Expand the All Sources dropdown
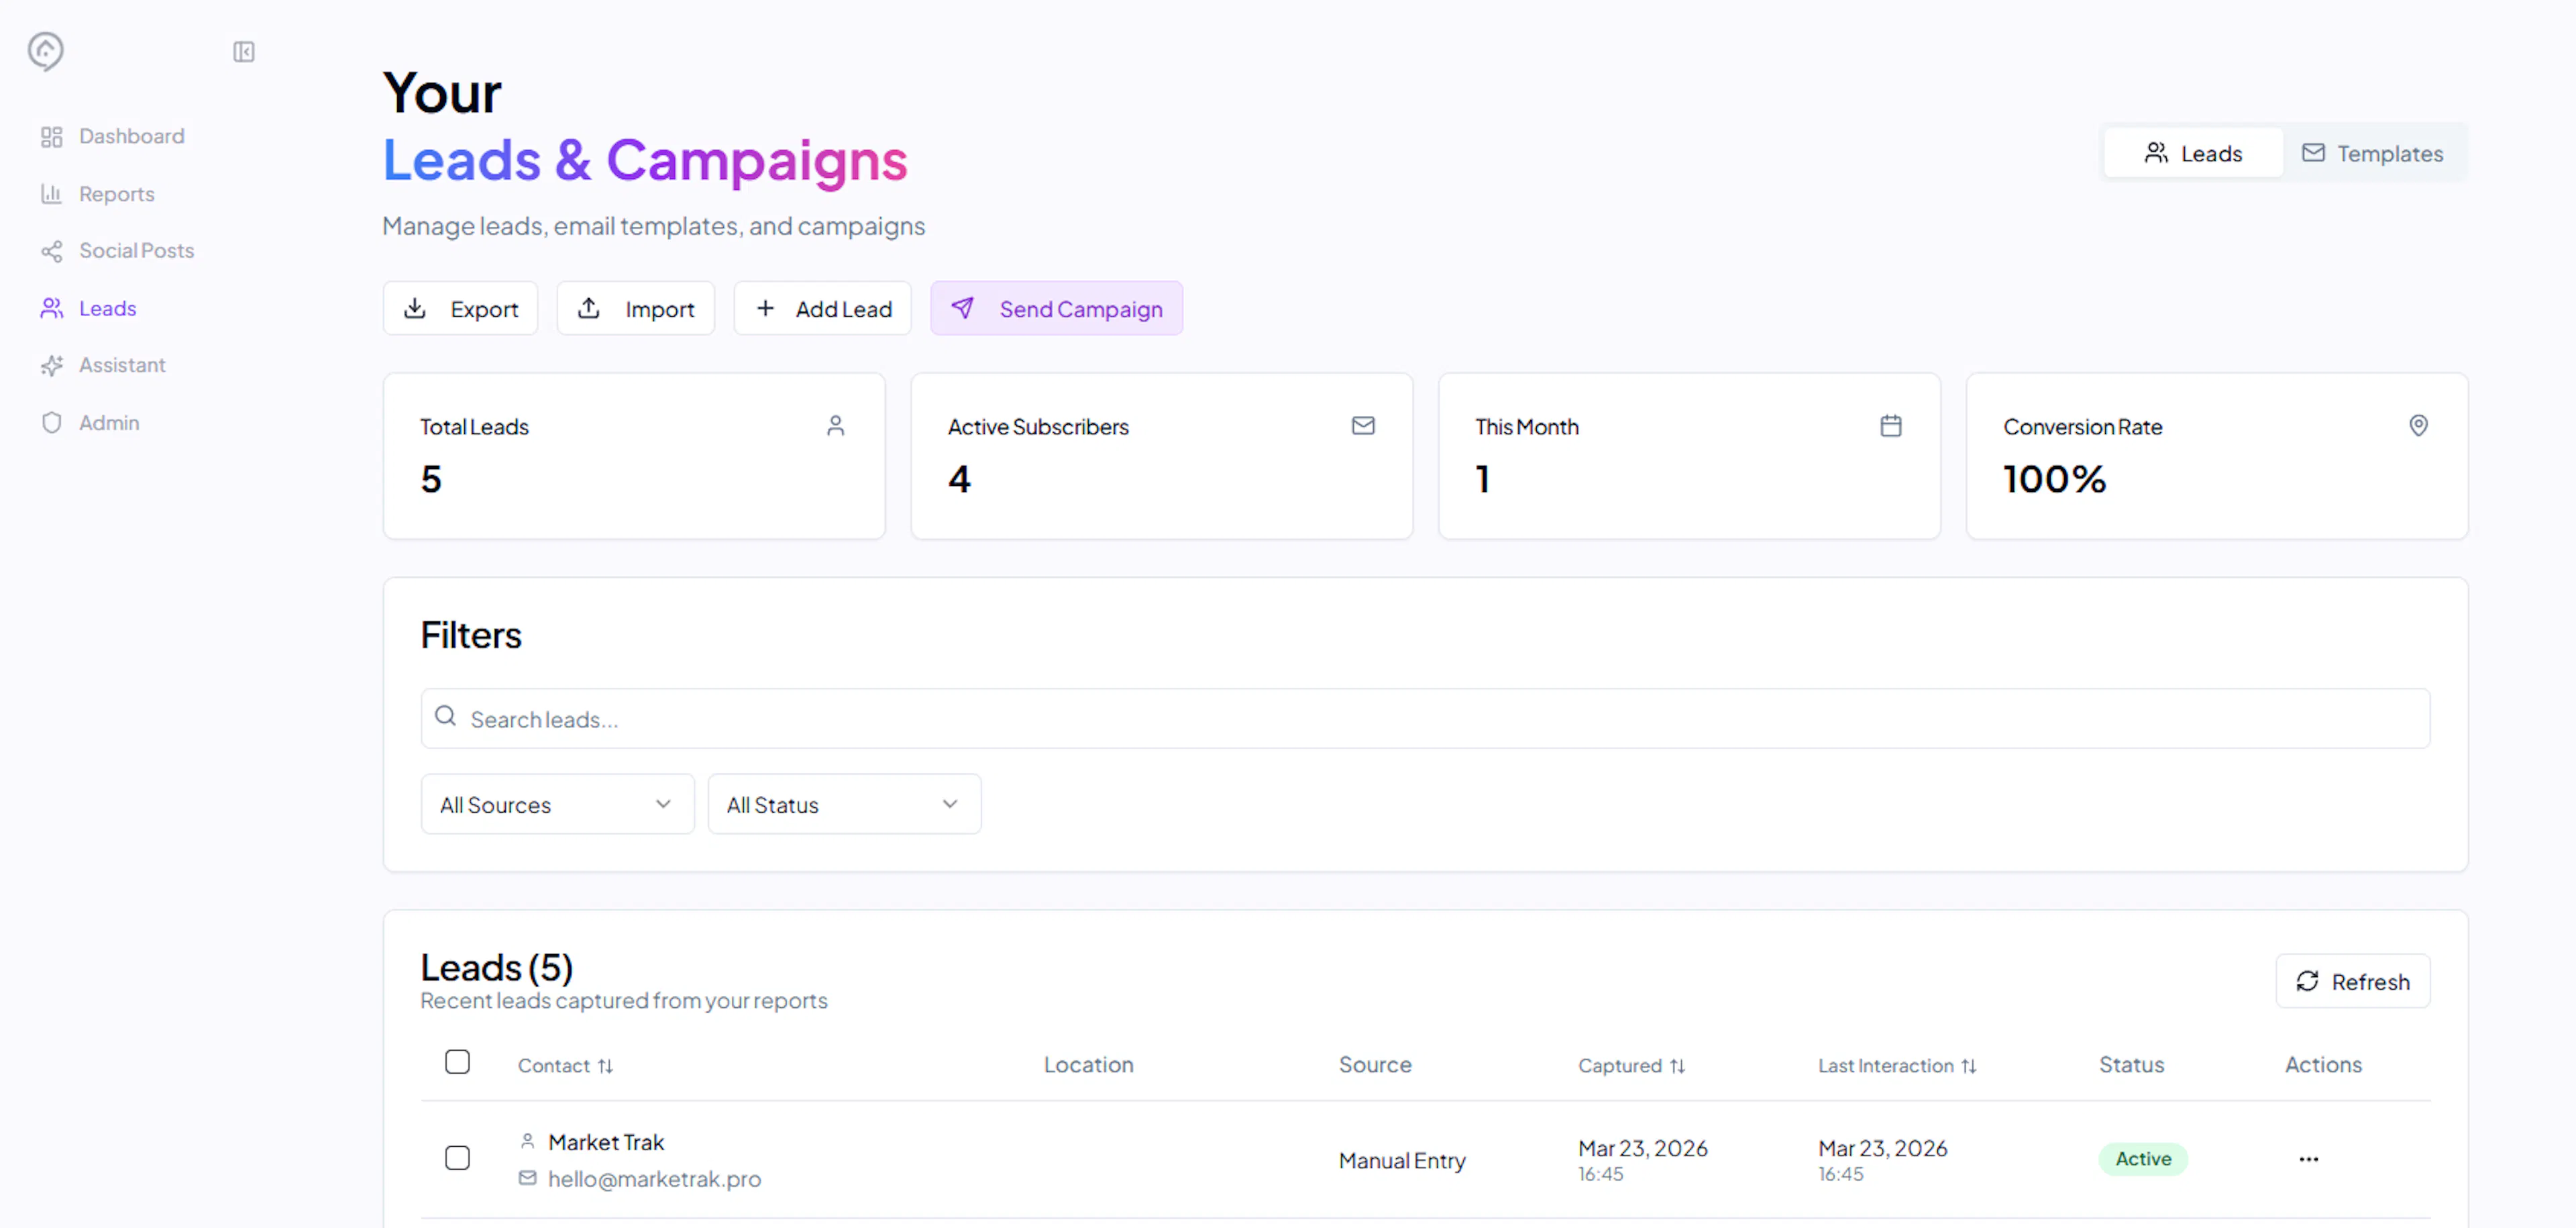 point(557,805)
